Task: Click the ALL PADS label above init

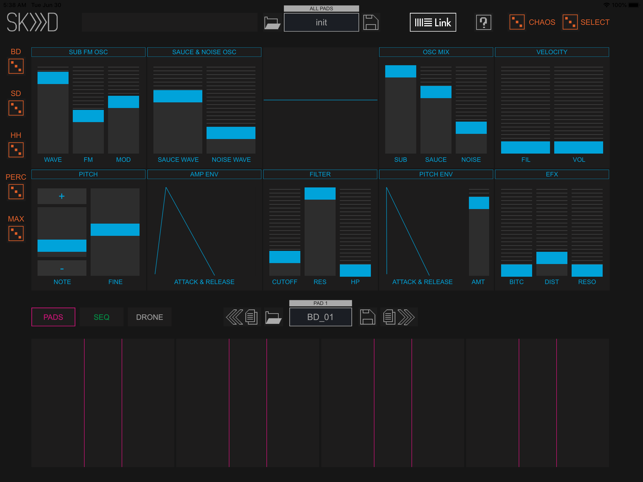Action: click(321, 9)
